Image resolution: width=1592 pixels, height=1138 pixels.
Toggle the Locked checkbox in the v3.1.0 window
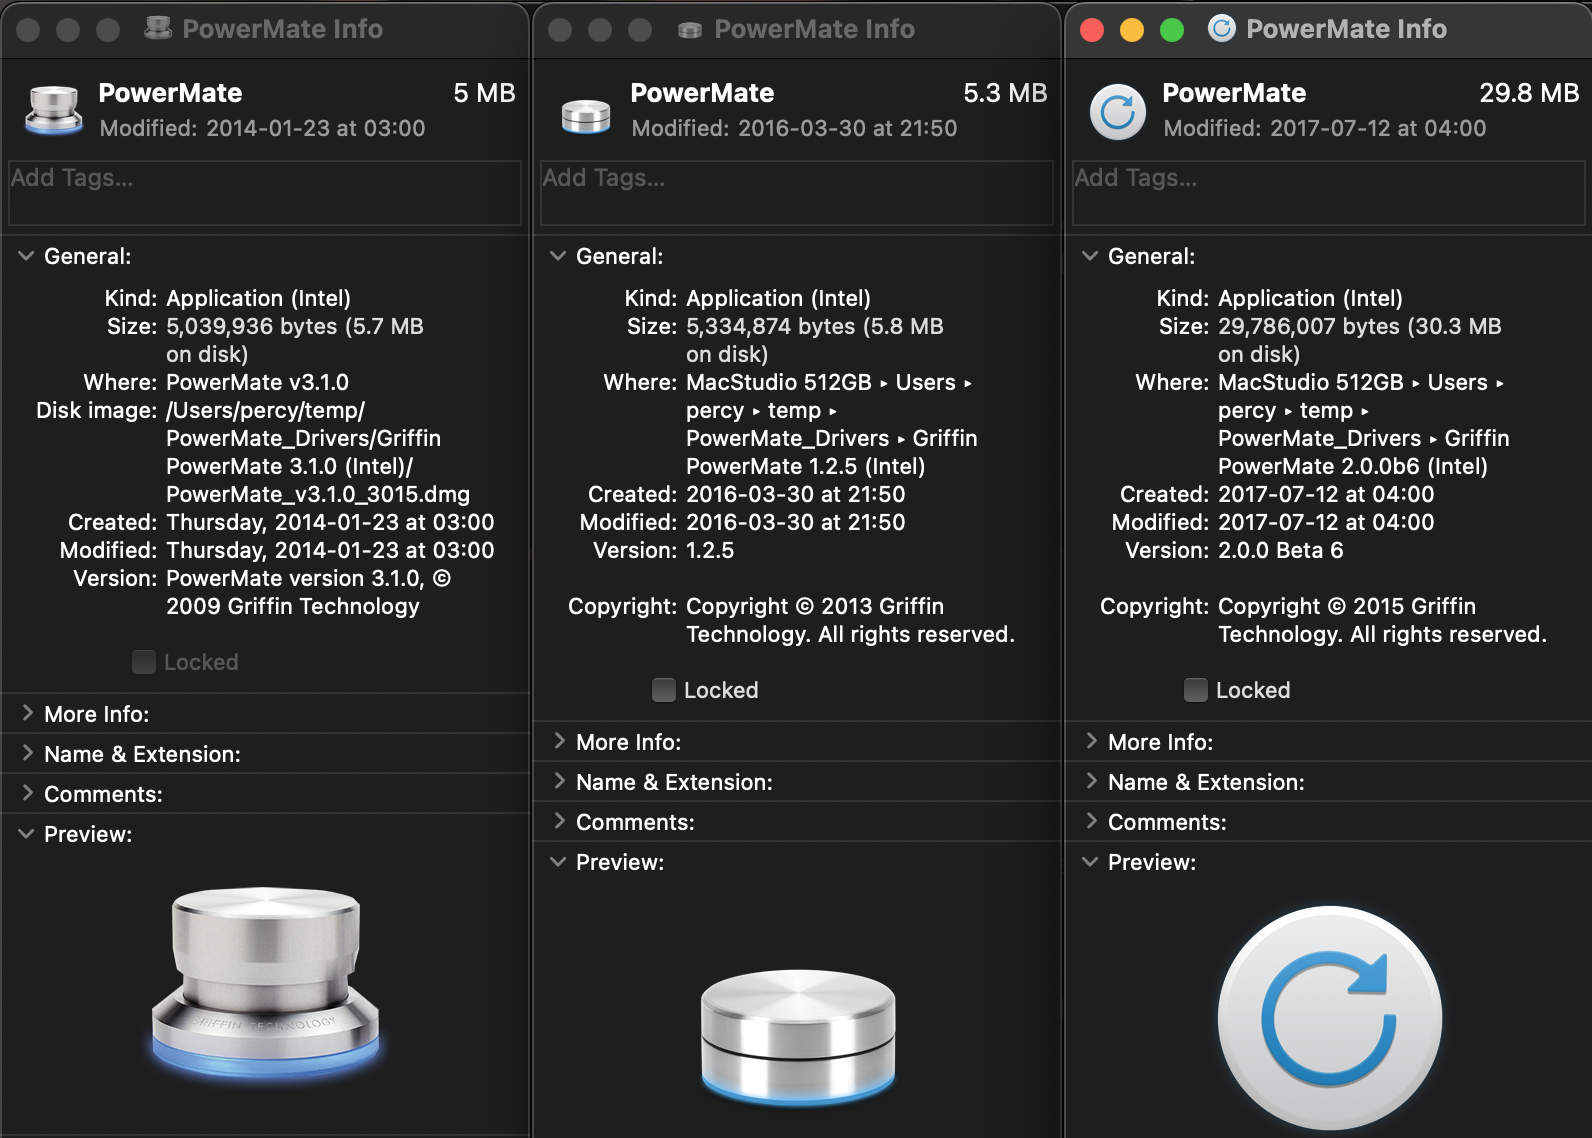coord(144,662)
